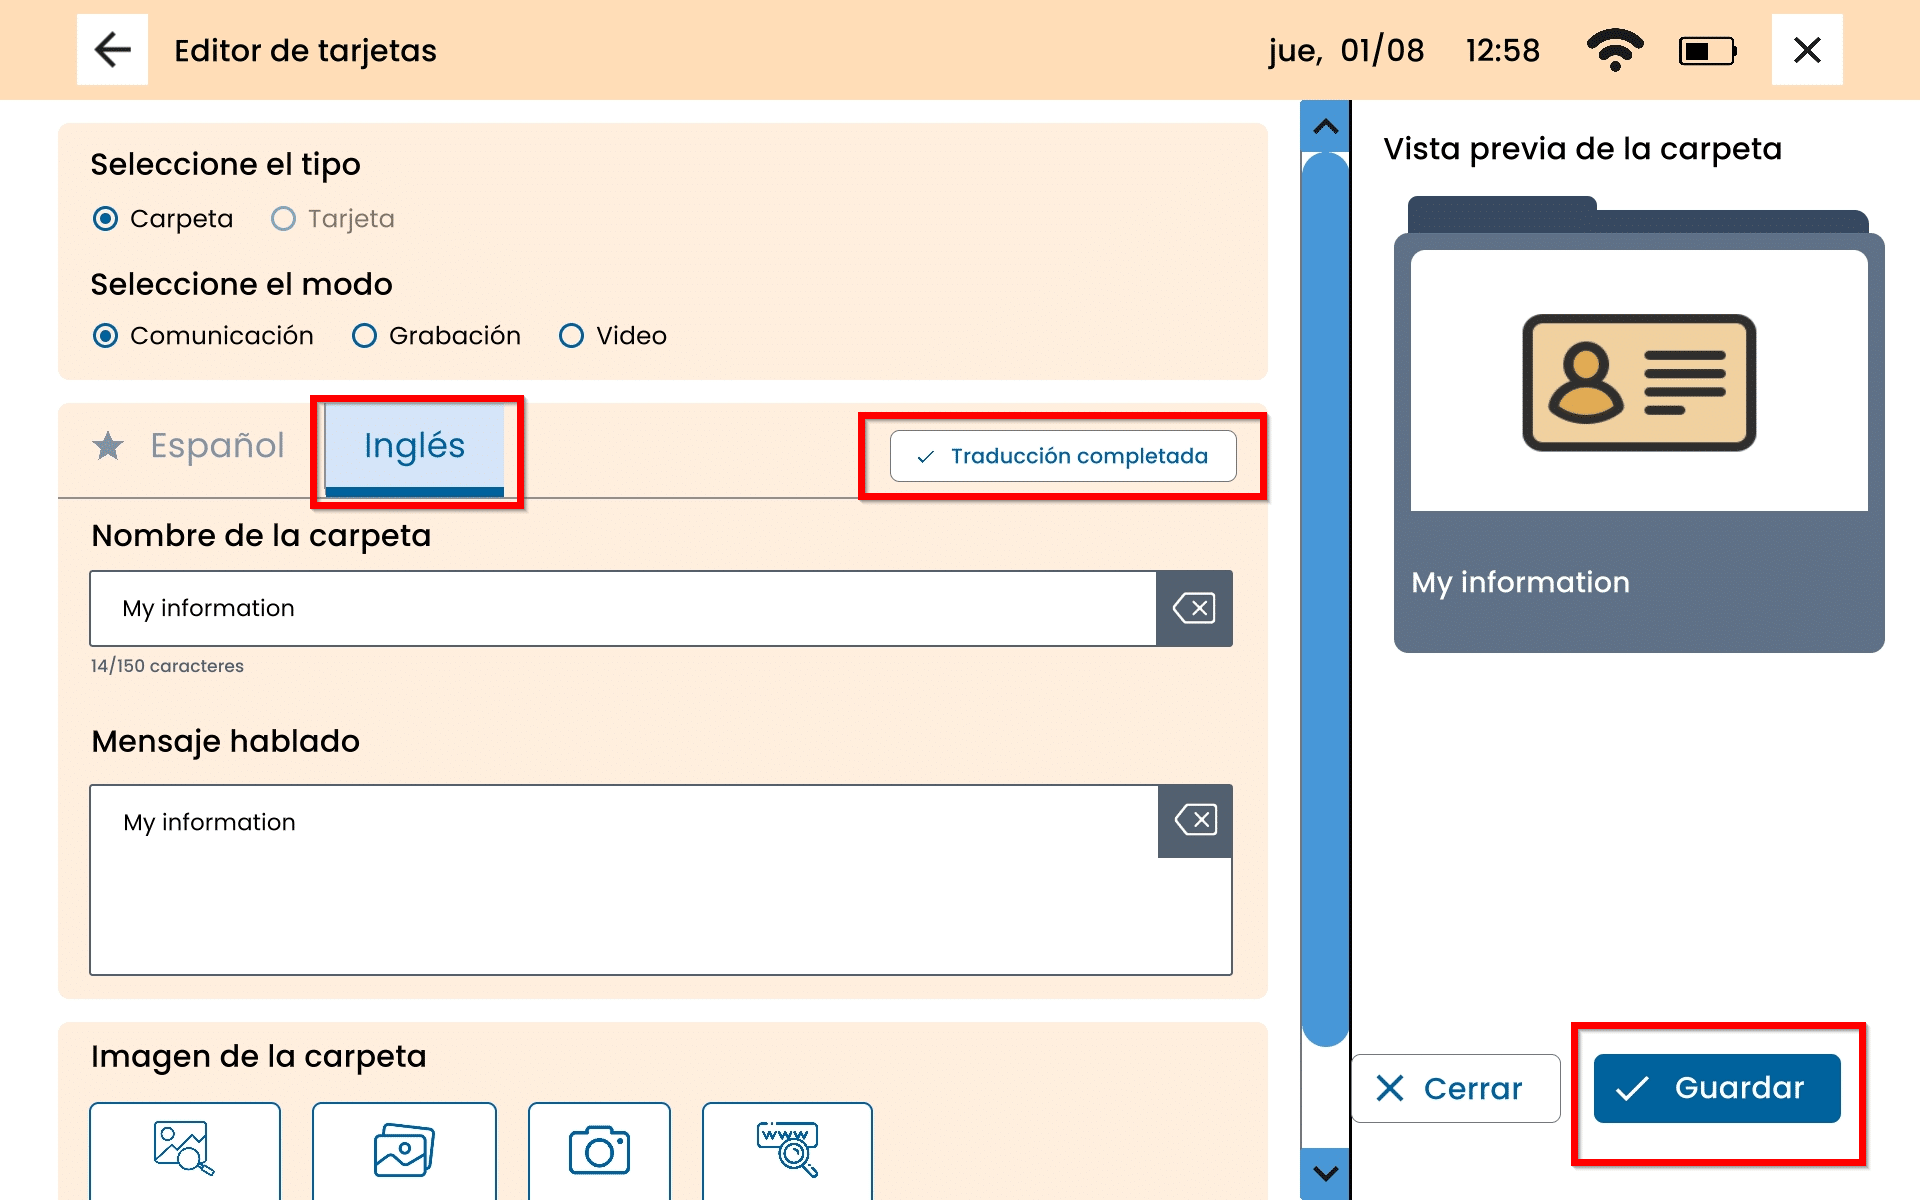This screenshot has height=1200, width=1920.
Task: Open the camera image option
Action: pyautogui.click(x=599, y=1150)
